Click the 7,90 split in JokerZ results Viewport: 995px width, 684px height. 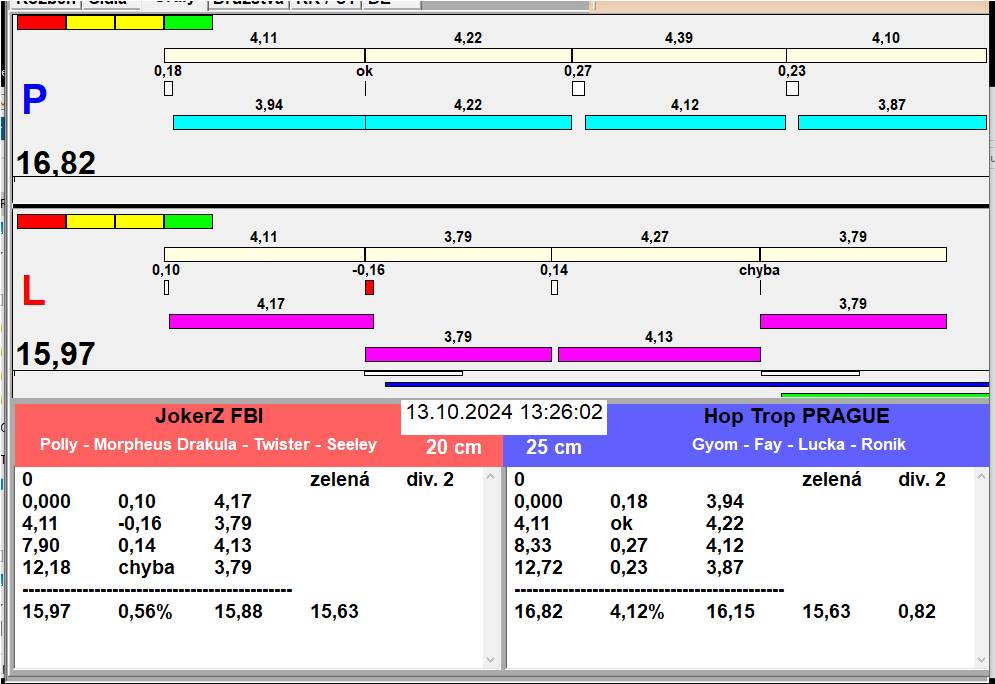41,546
